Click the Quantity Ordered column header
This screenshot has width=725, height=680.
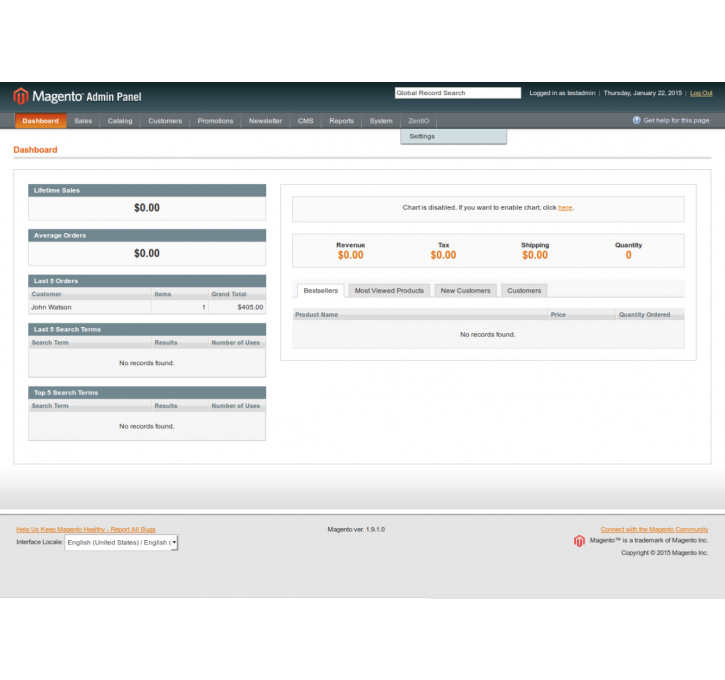(650, 314)
